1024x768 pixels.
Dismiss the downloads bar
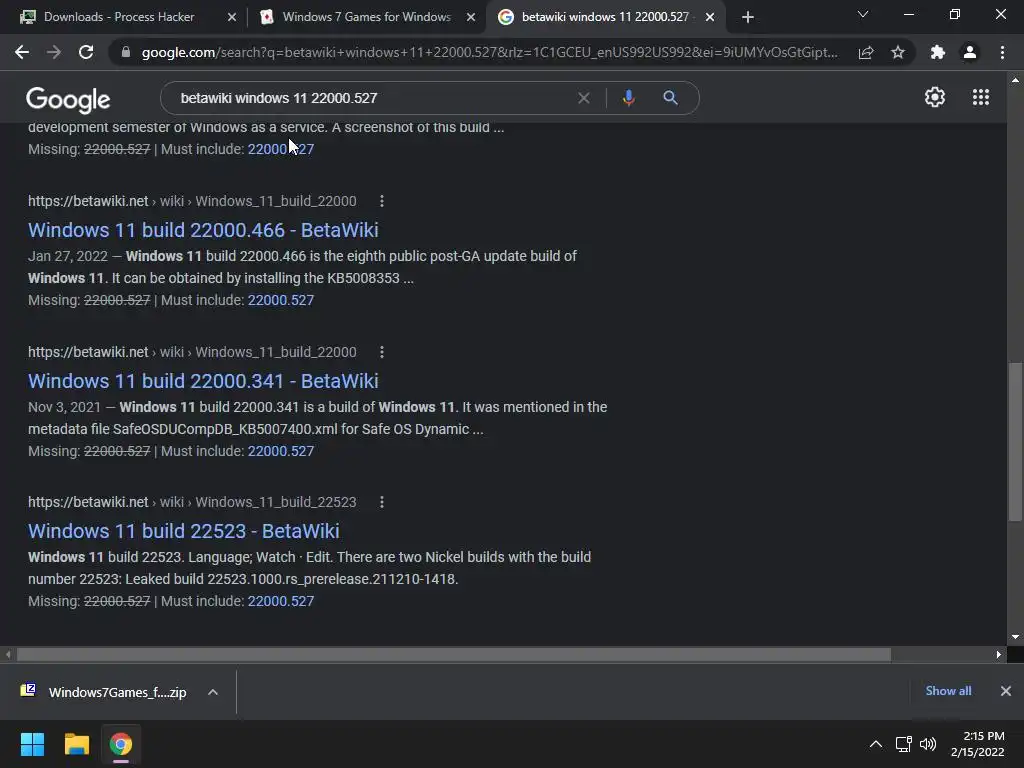(1006, 691)
